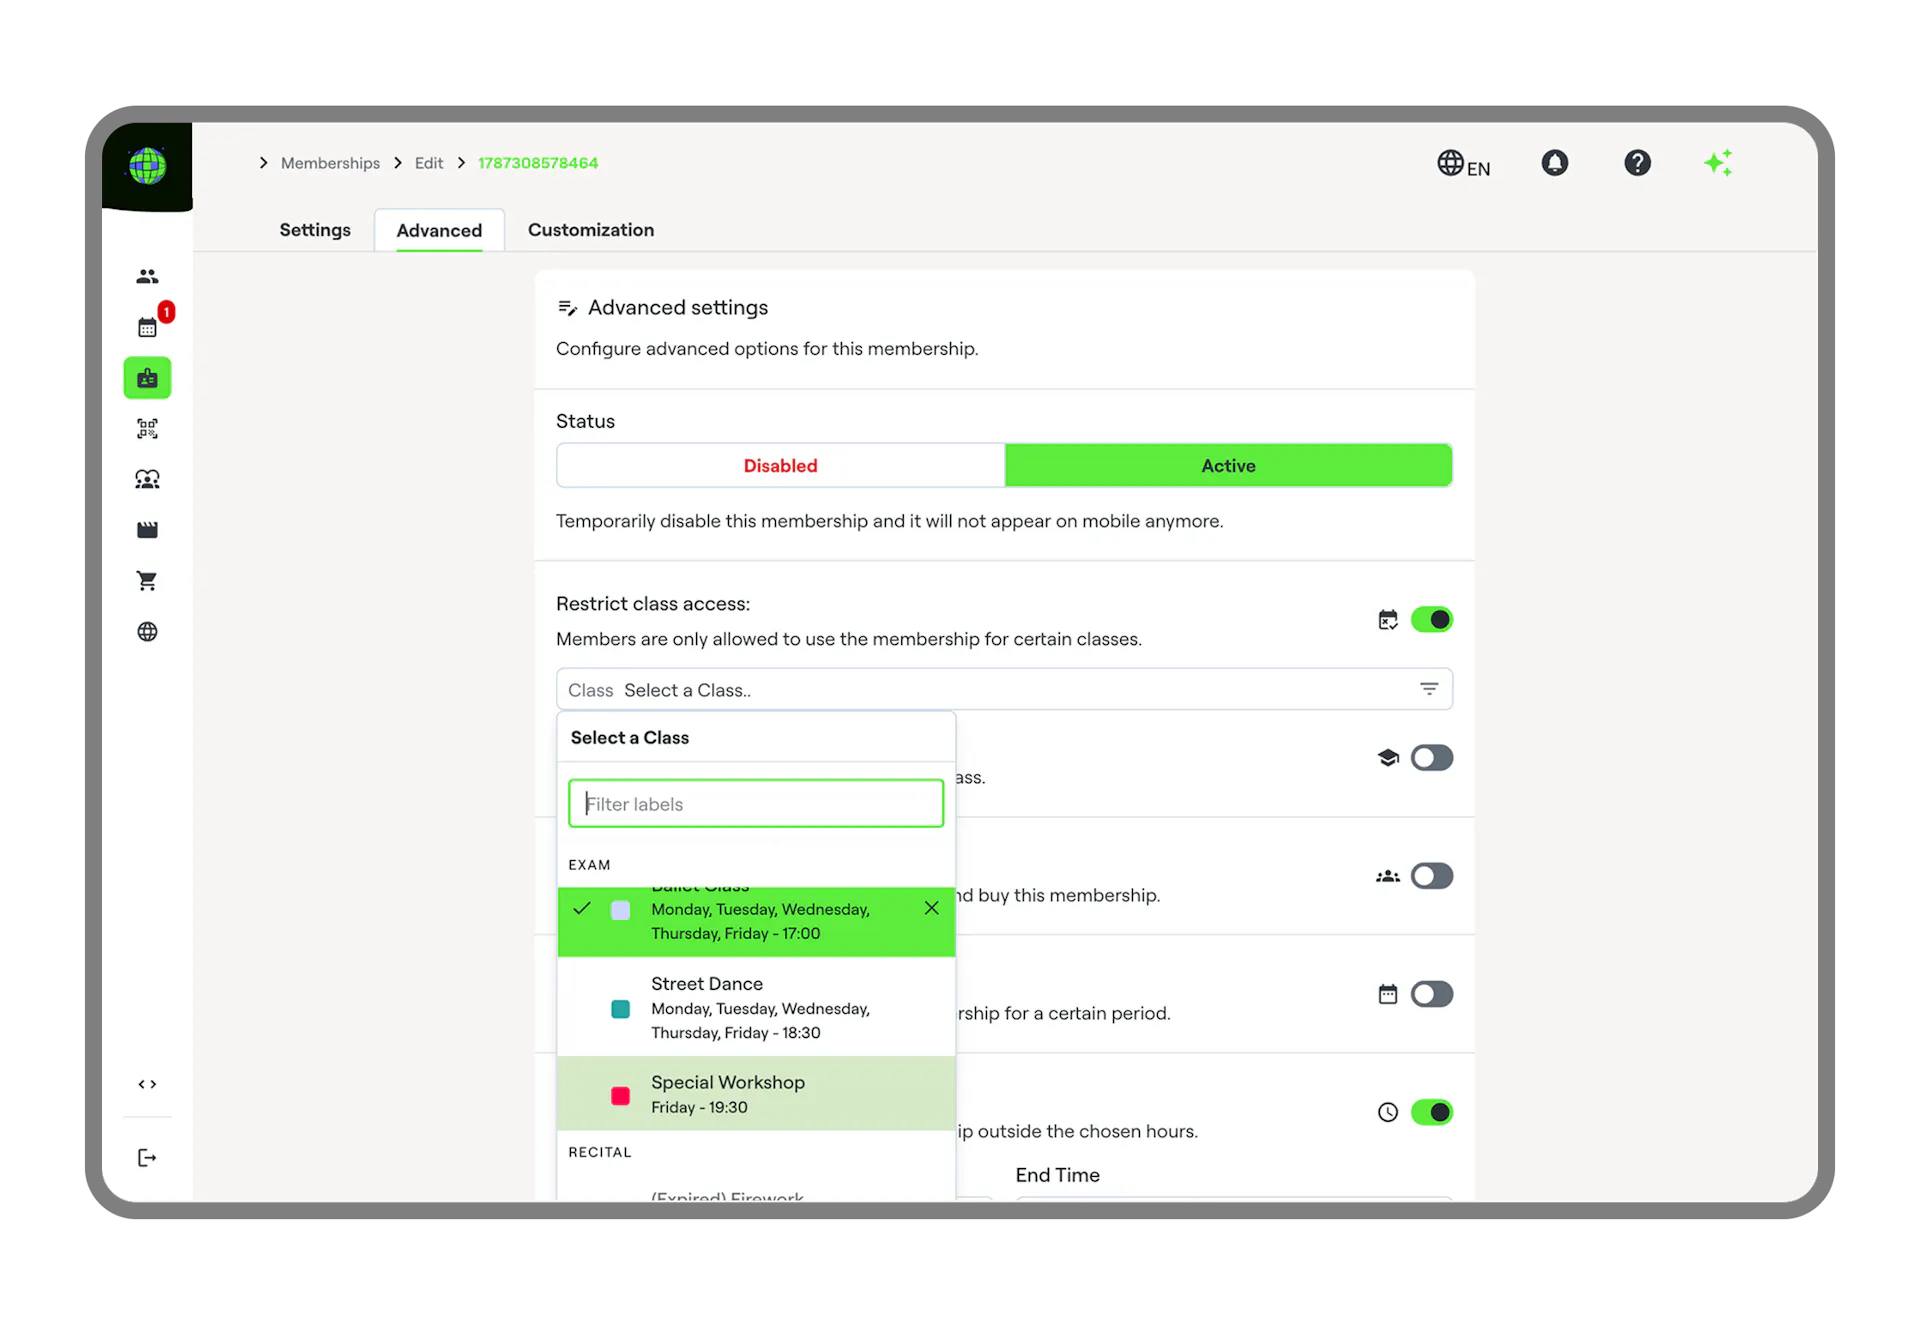Click the people group icon beside toggle
Image resolution: width=1920 pixels, height=1323 pixels.
[x=1388, y=876]
